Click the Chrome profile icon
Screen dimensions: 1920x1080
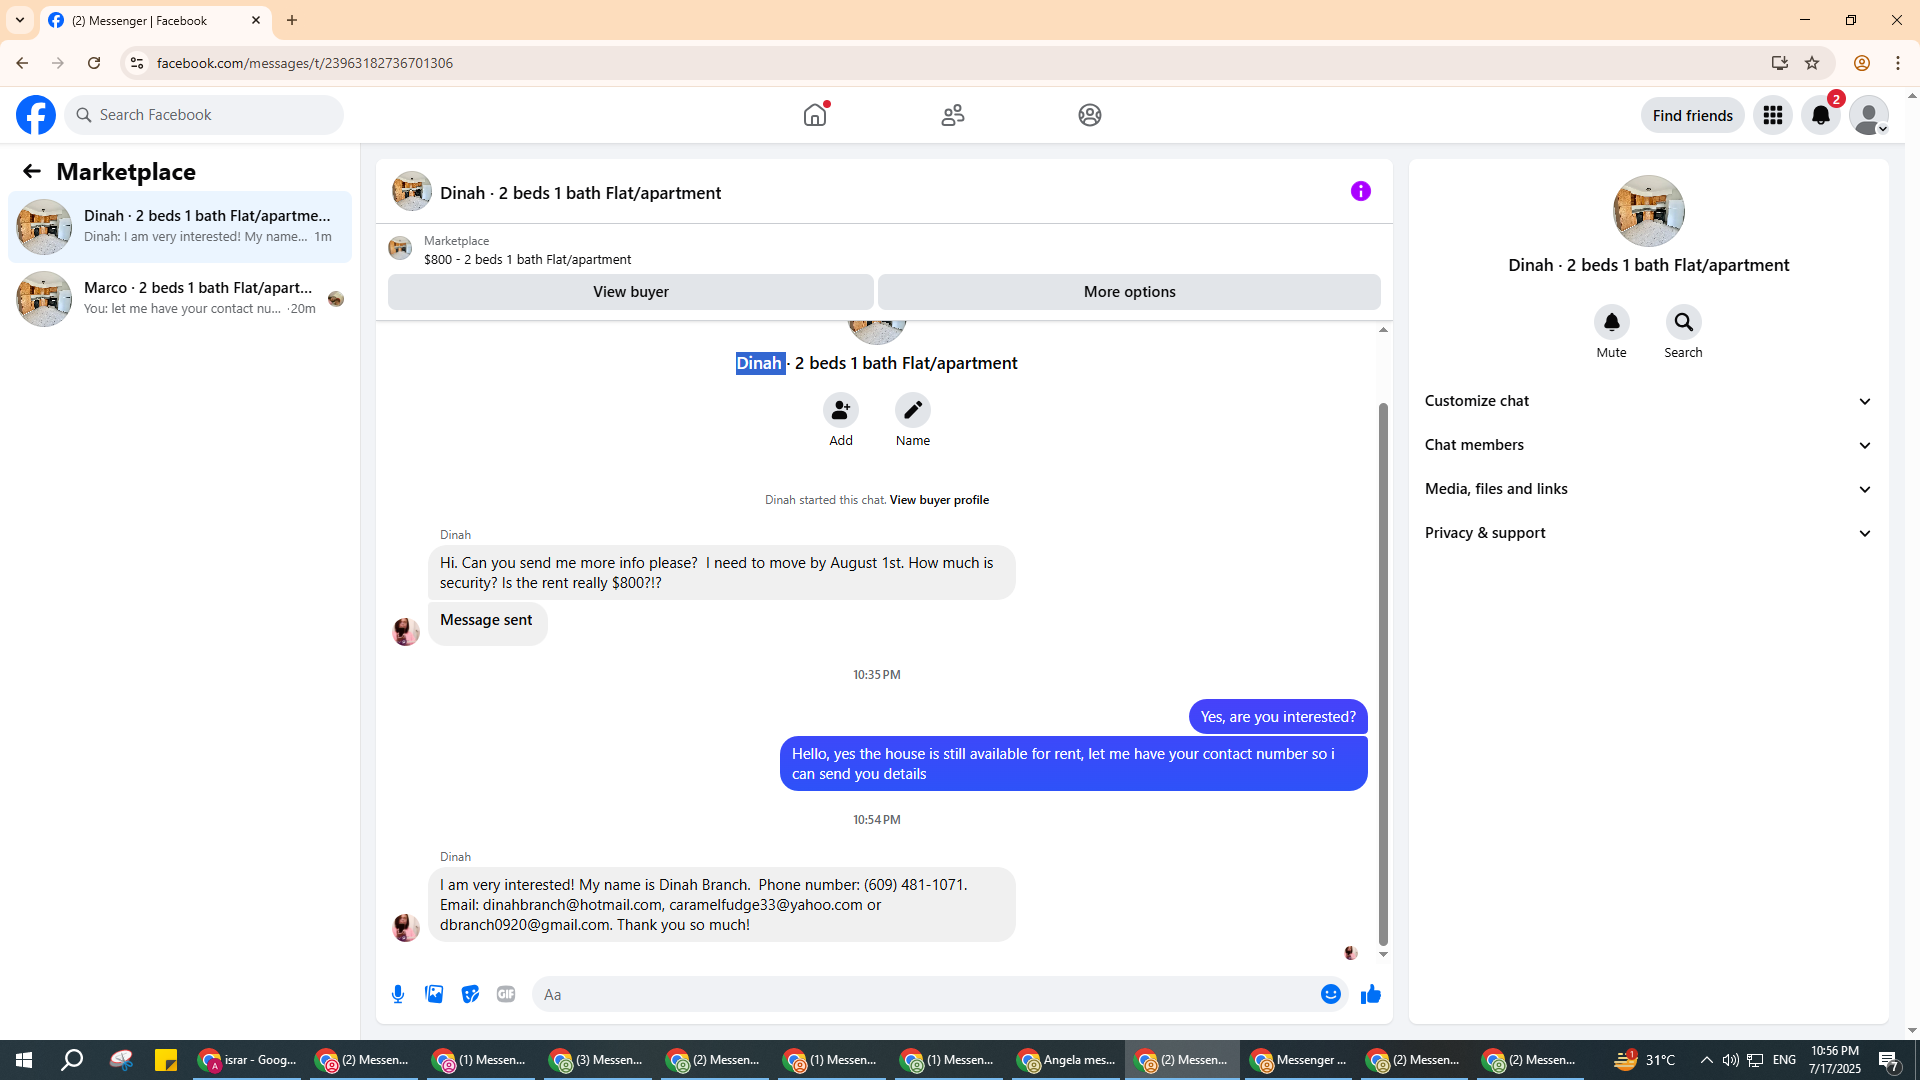coord(1861,63)
